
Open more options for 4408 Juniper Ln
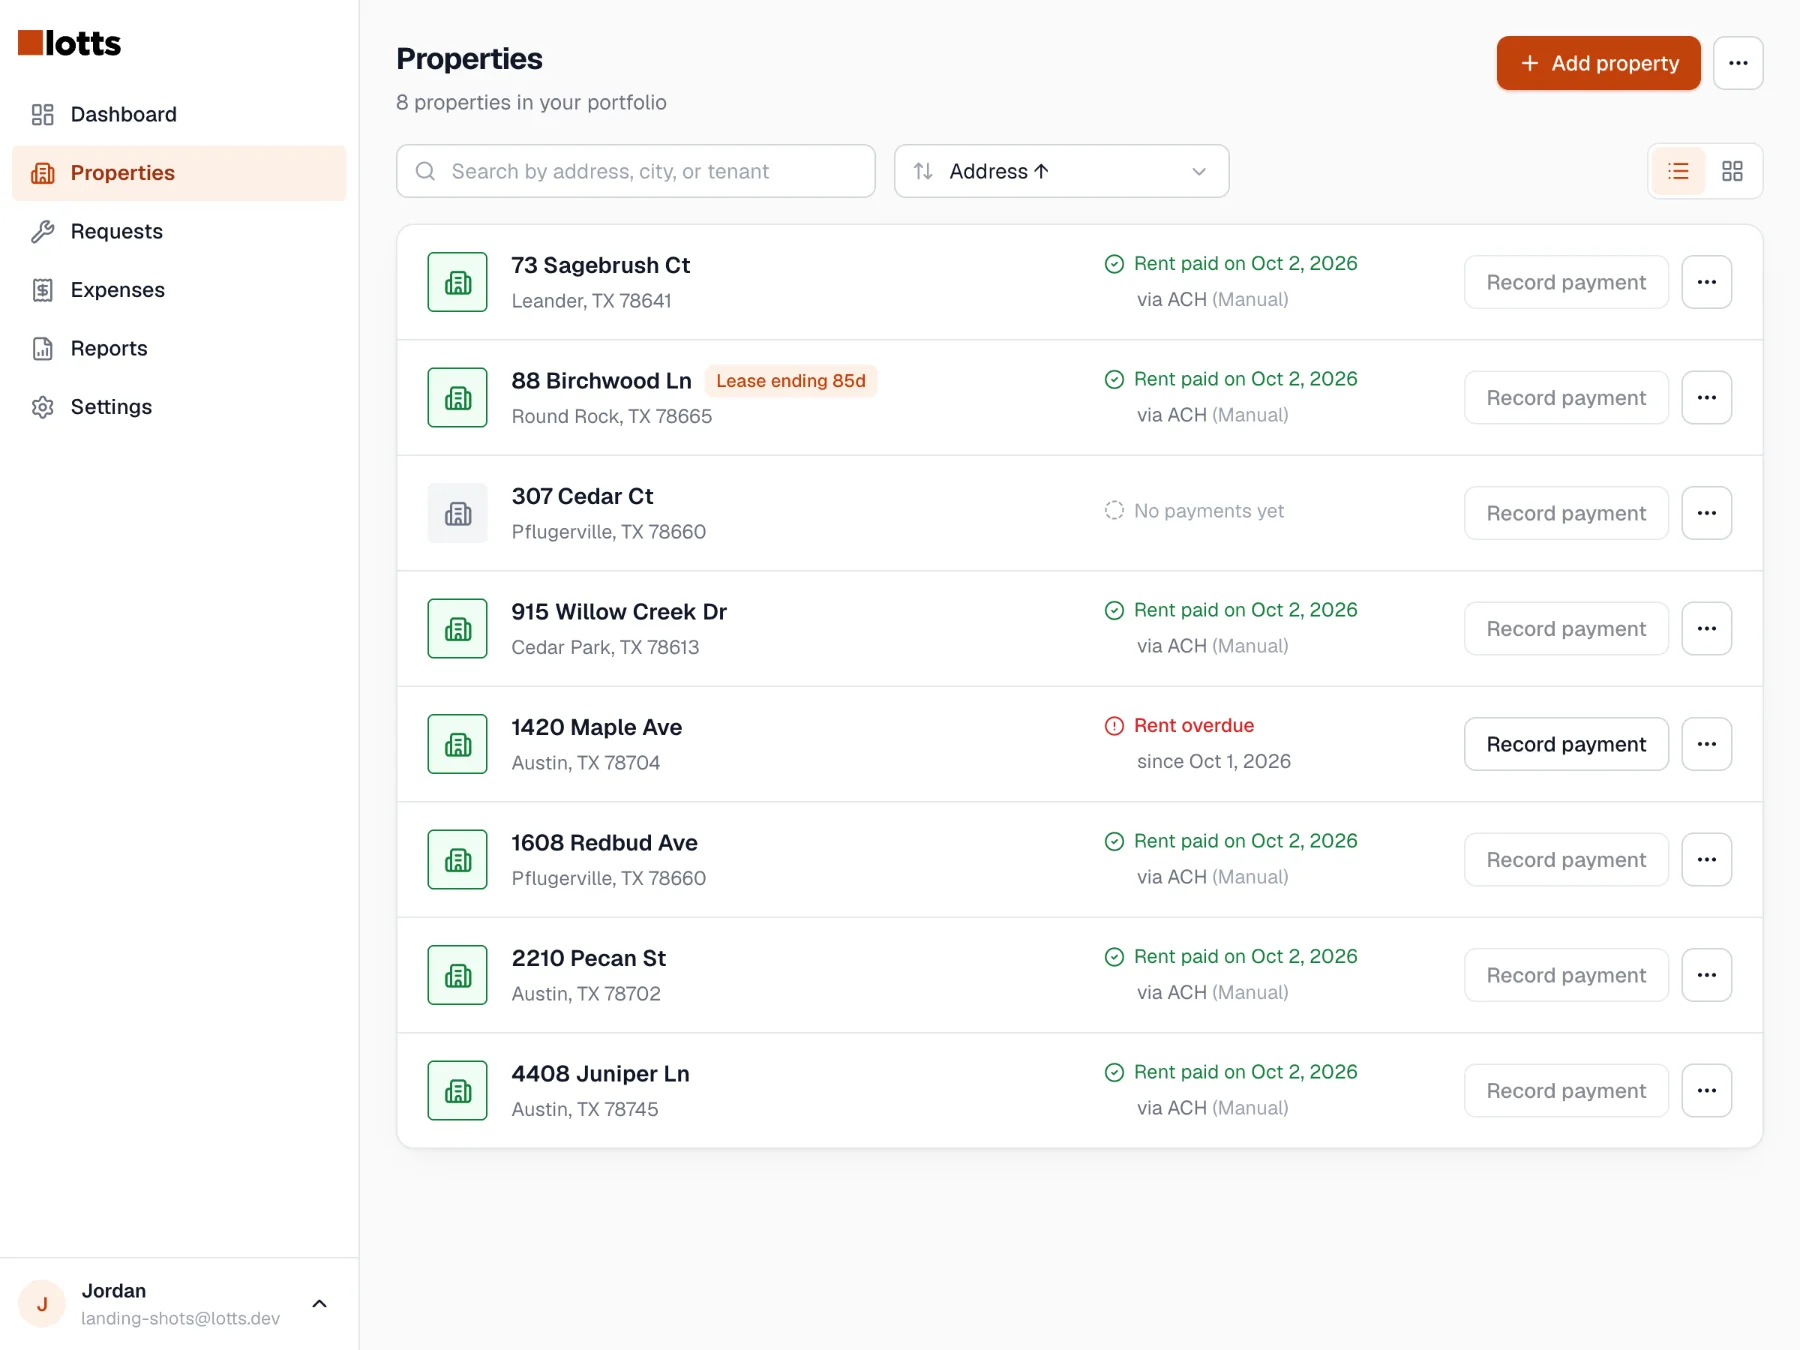[x=1706, y=1091]
